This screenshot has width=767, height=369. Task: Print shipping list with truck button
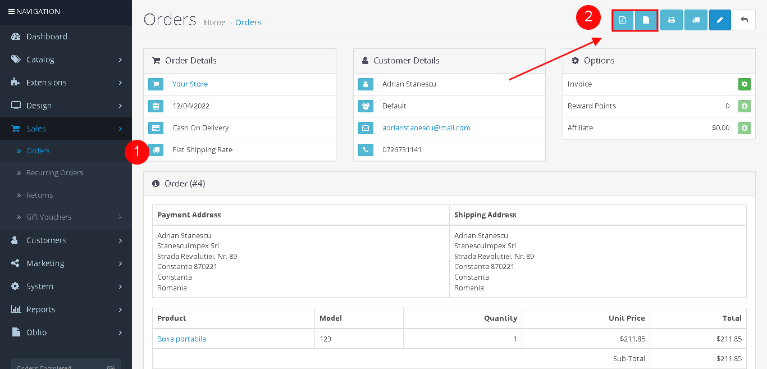pyautogui.click(x=696, y=20)
